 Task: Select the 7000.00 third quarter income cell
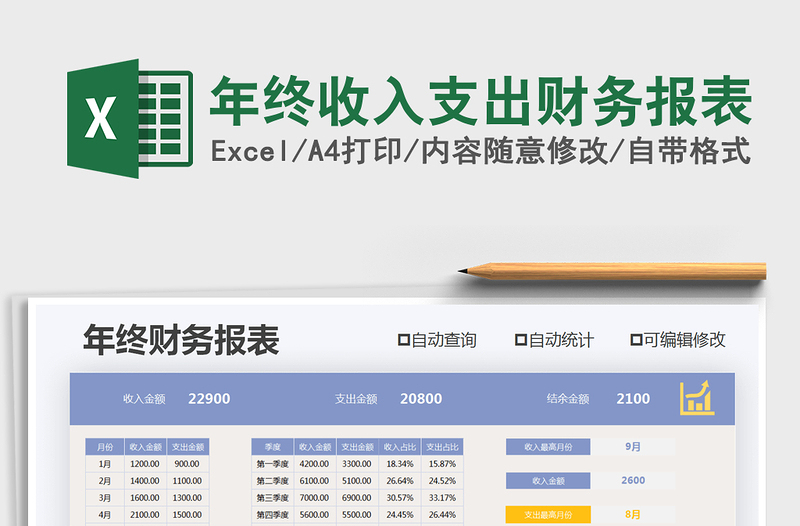(x=315, y=497)
